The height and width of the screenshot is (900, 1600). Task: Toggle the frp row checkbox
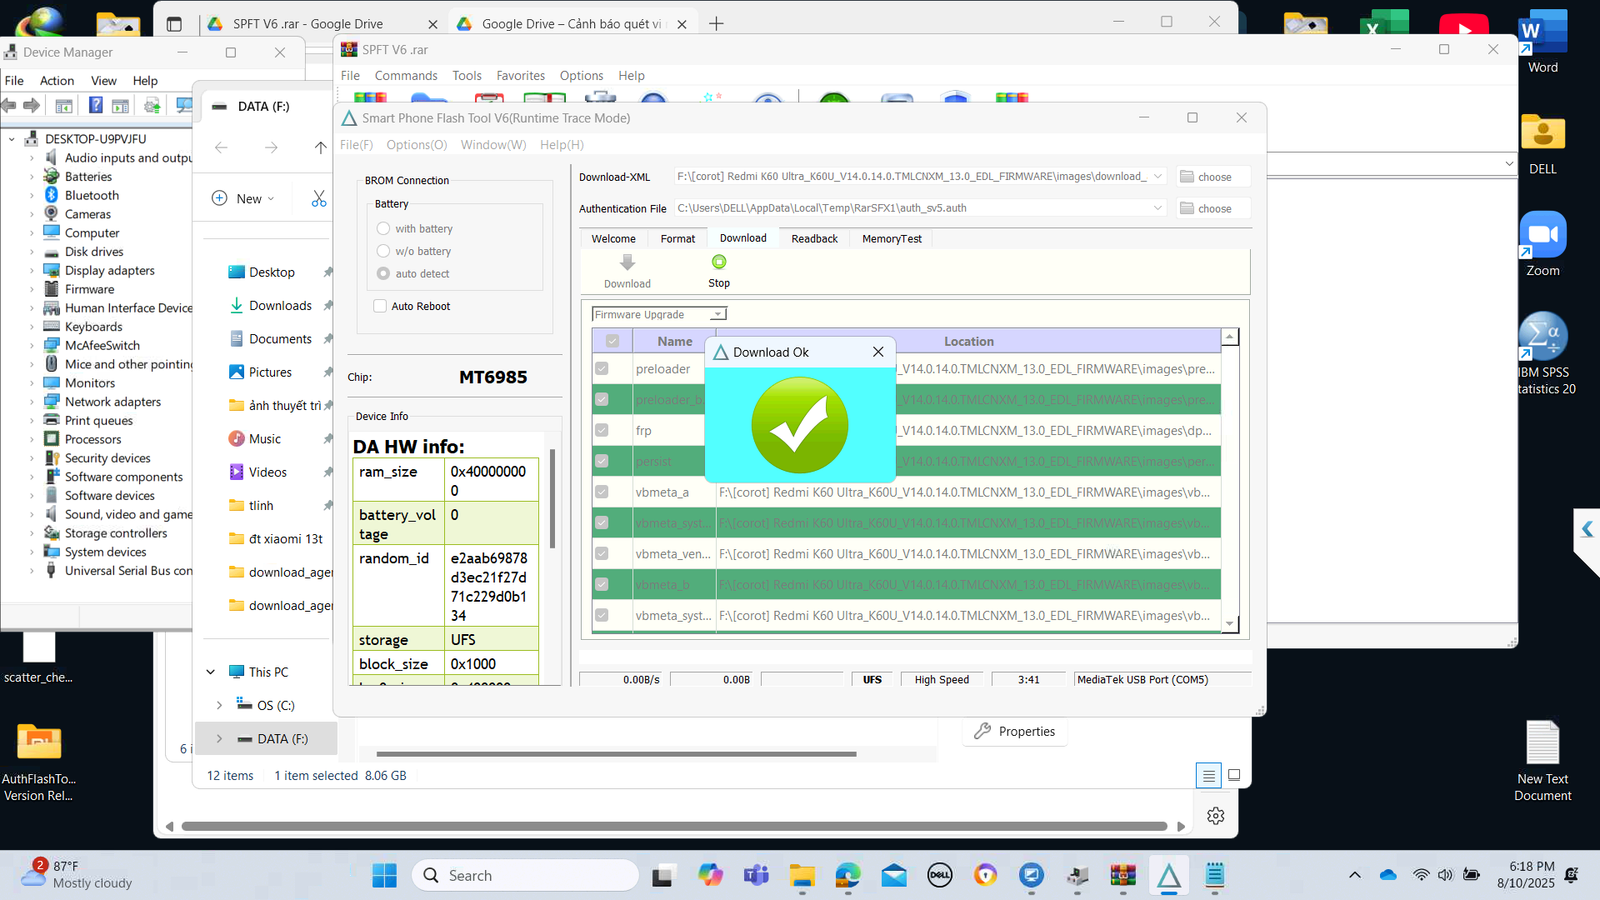coord(602,430)
